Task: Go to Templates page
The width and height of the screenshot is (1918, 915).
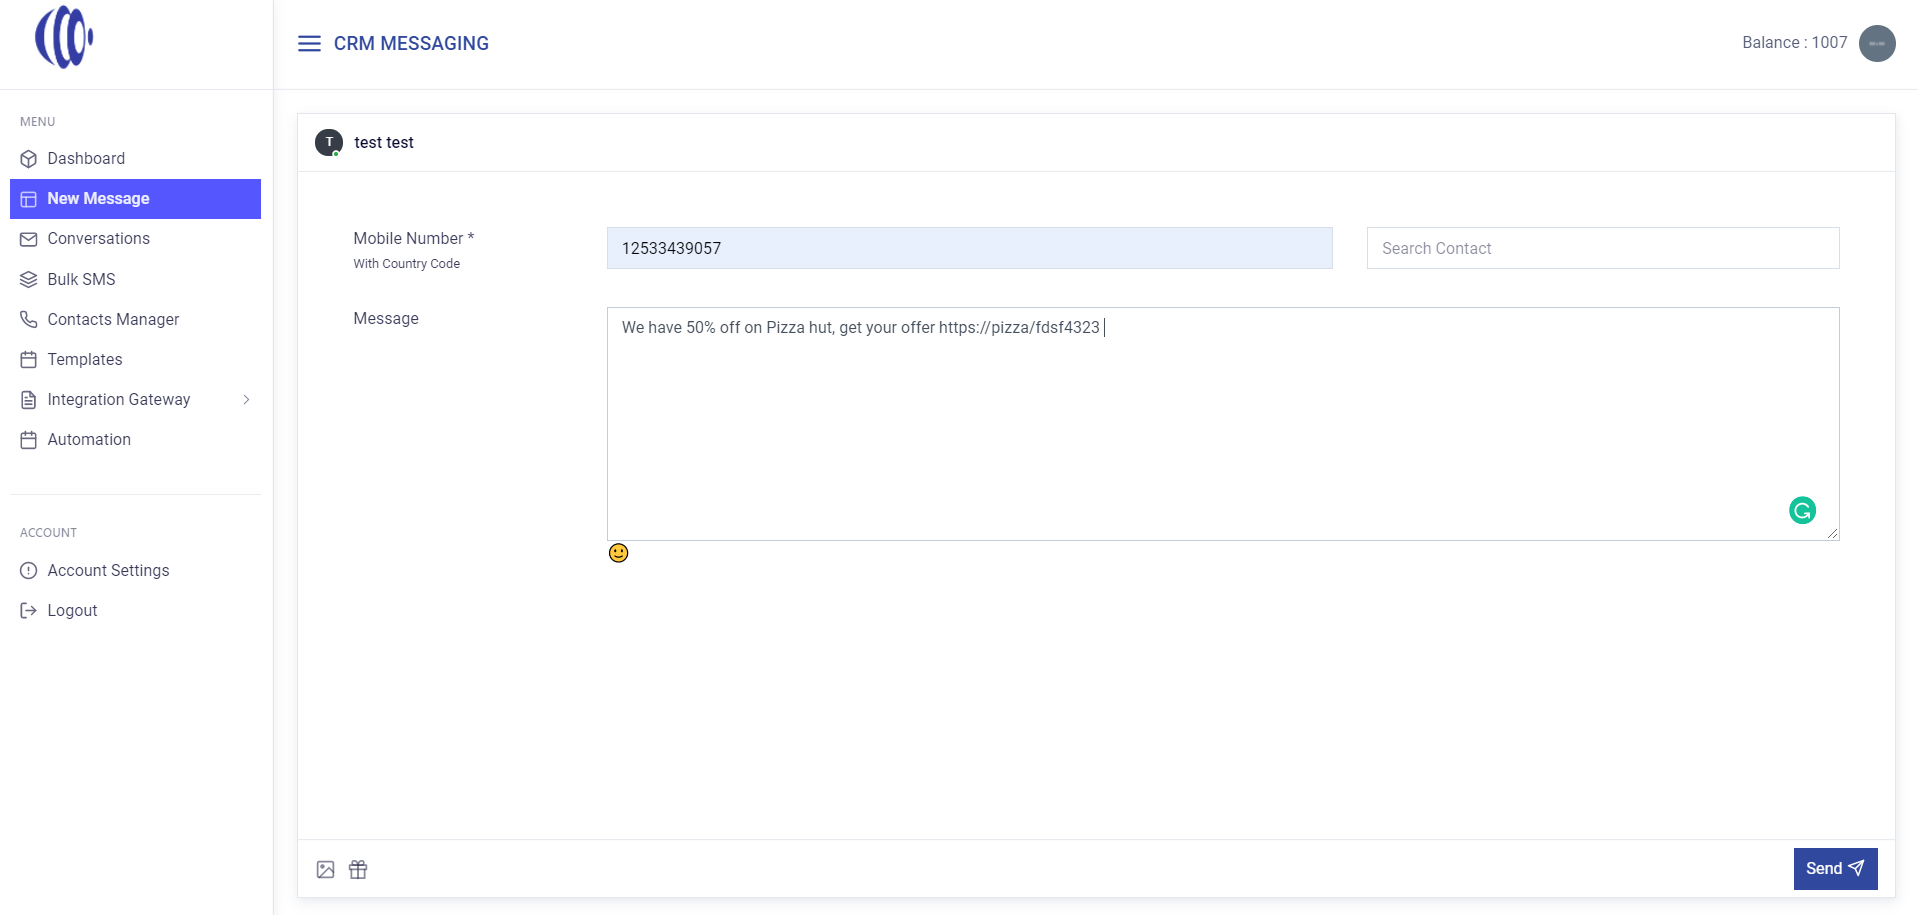Action: [135, 359]
